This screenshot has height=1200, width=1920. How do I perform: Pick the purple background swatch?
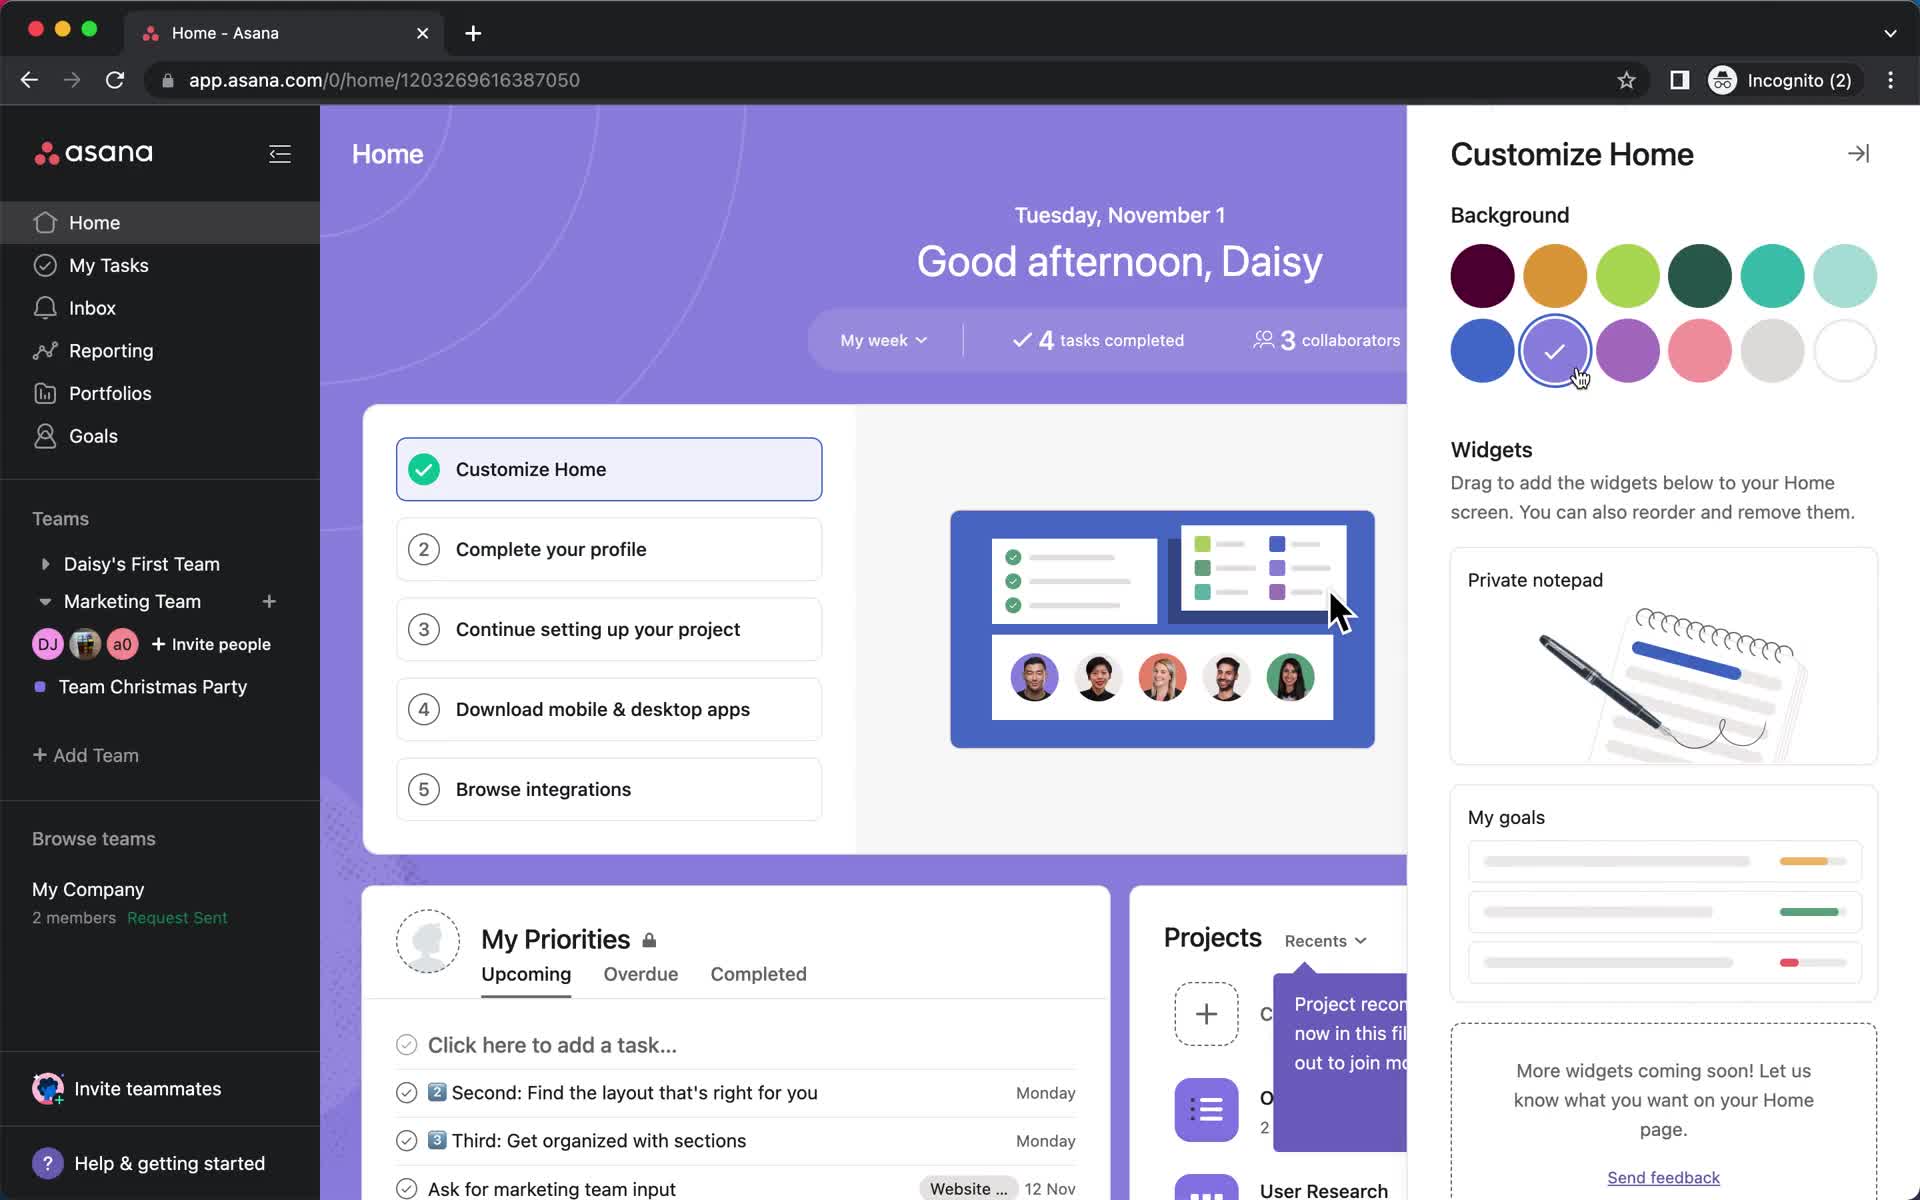point(1627,351)
